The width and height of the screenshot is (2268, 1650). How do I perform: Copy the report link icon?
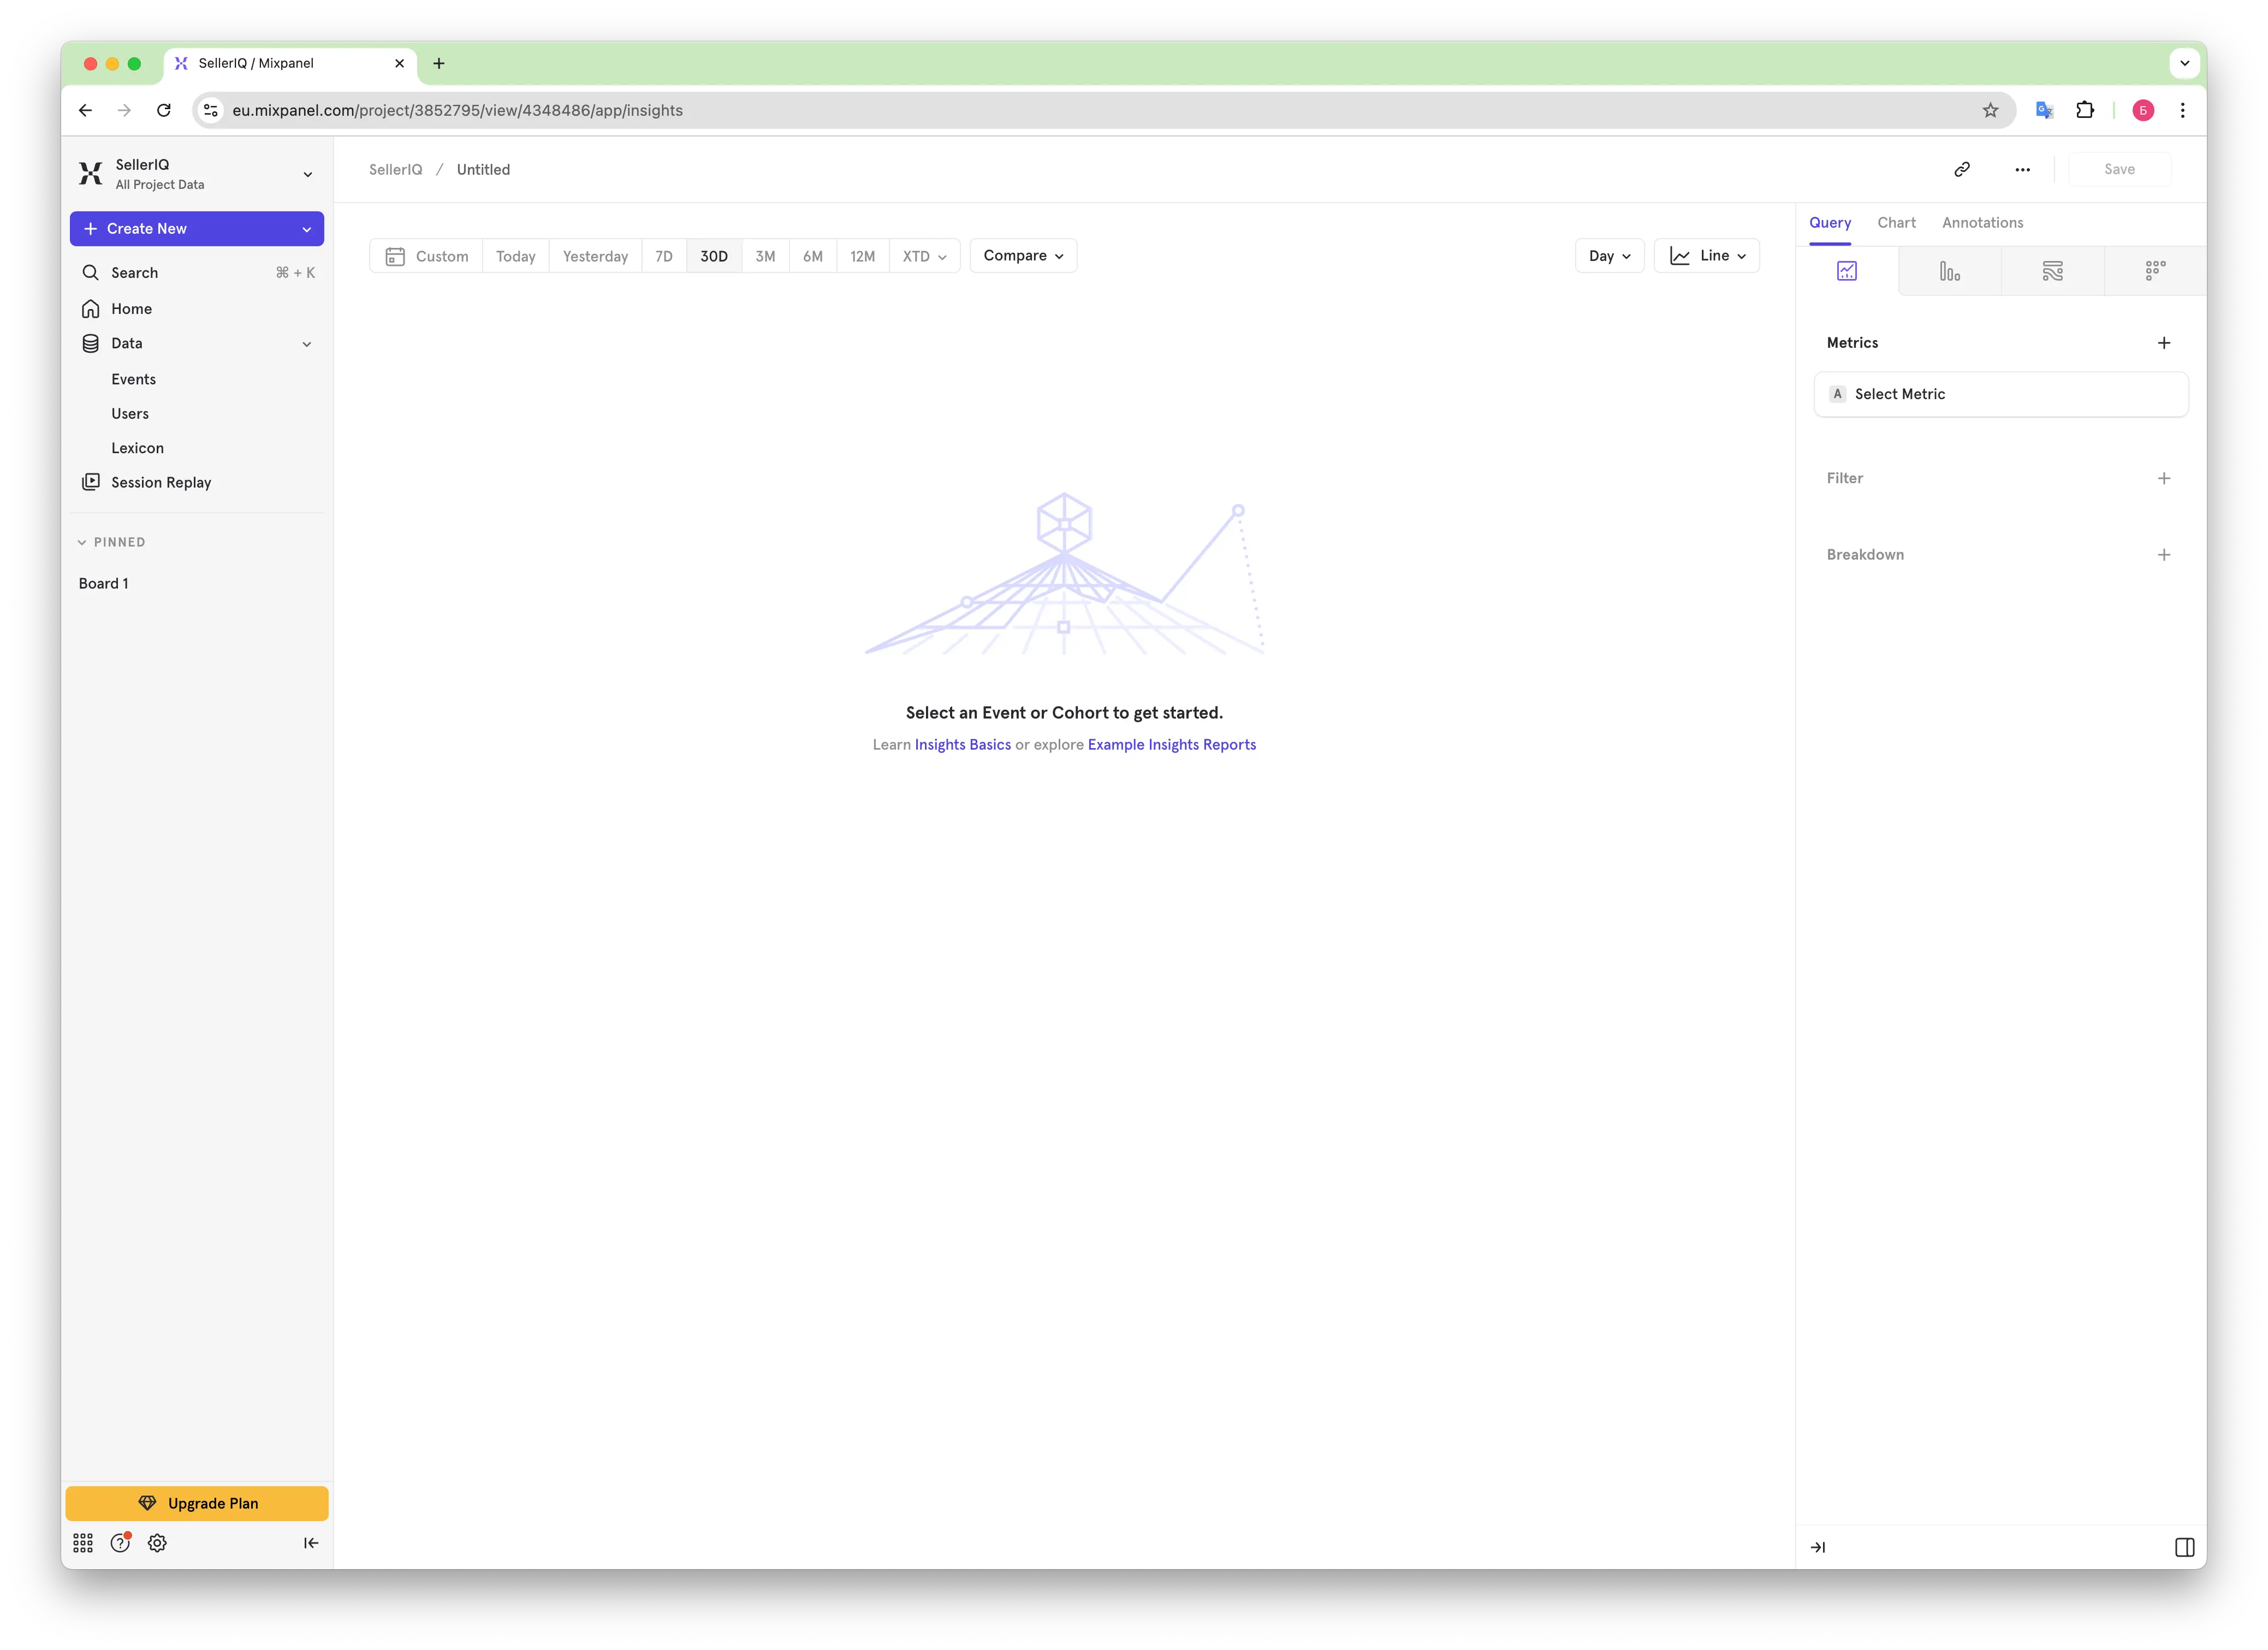pos(1962,169)
